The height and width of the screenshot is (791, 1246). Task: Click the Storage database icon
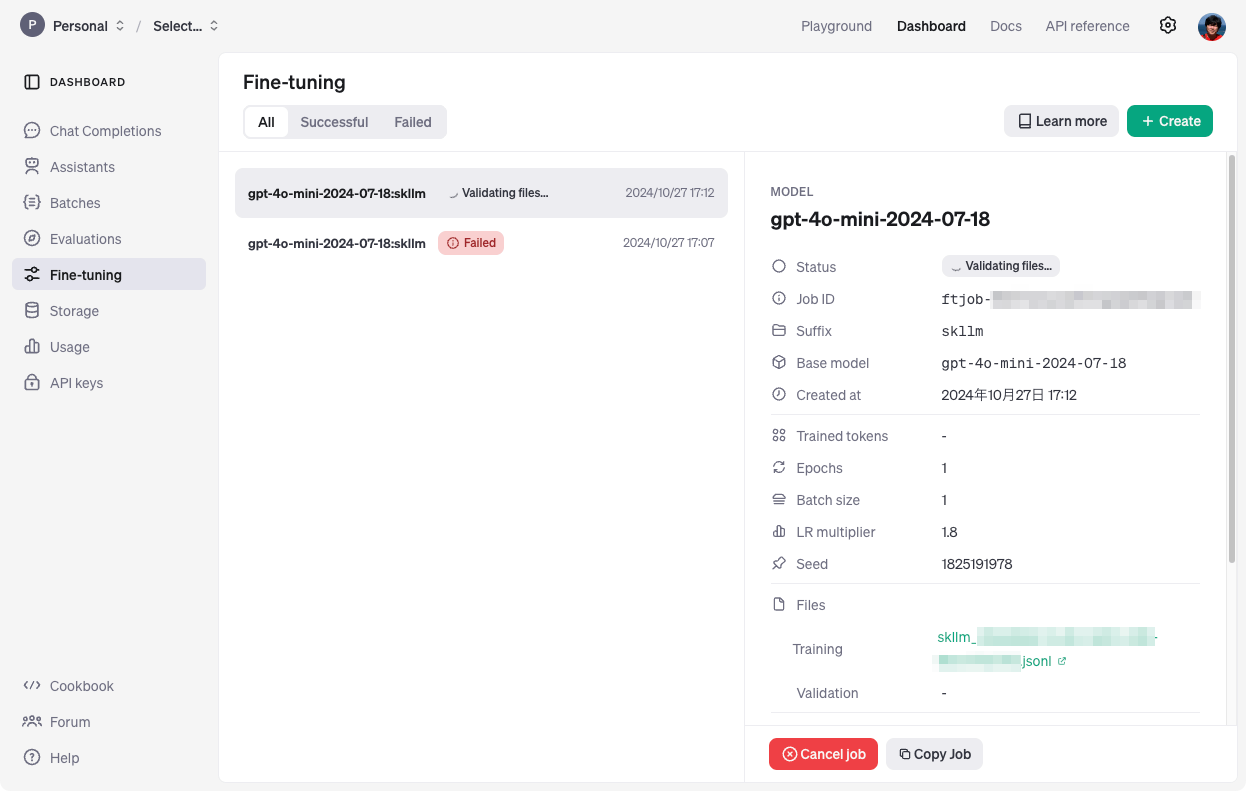32,311
